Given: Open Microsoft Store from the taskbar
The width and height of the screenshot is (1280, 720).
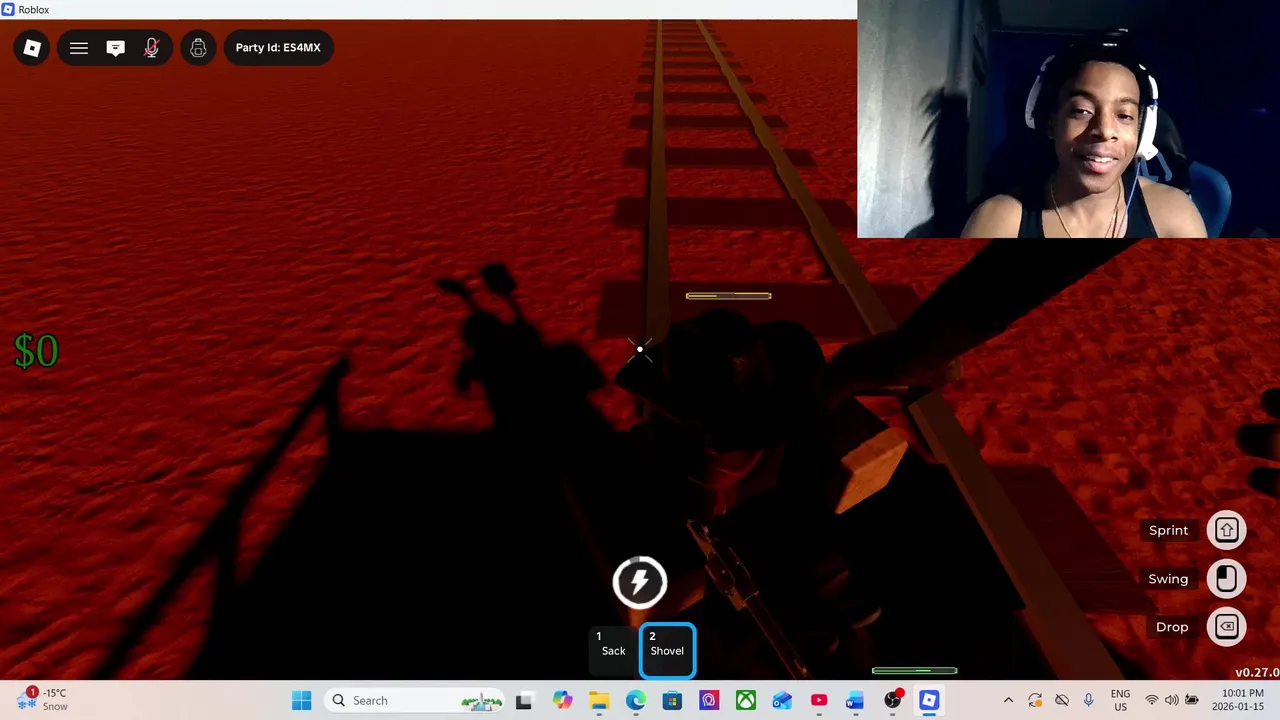Looking at the screenshot, I should [672, 701].
